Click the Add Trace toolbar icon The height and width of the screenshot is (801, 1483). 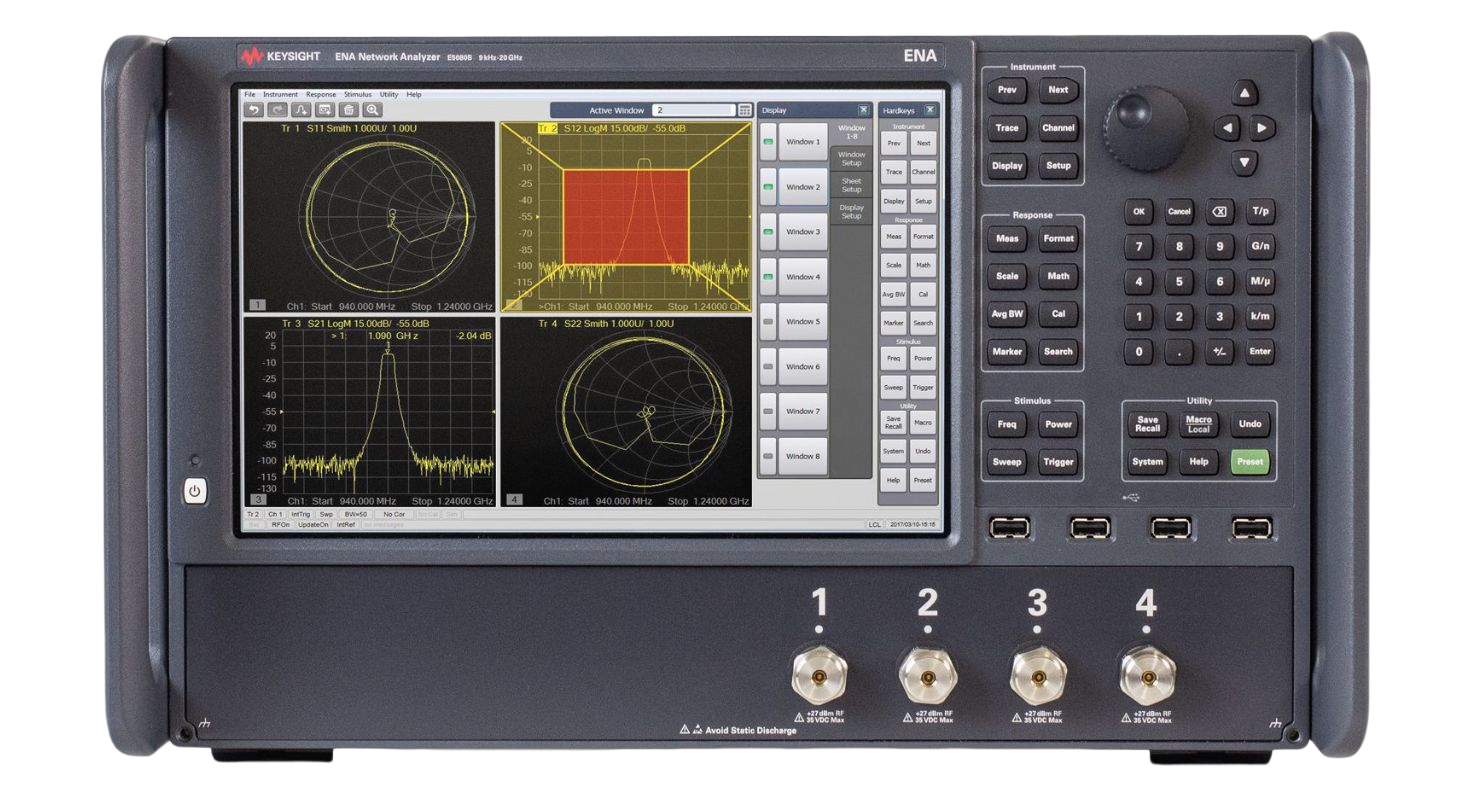click(301, 110)
